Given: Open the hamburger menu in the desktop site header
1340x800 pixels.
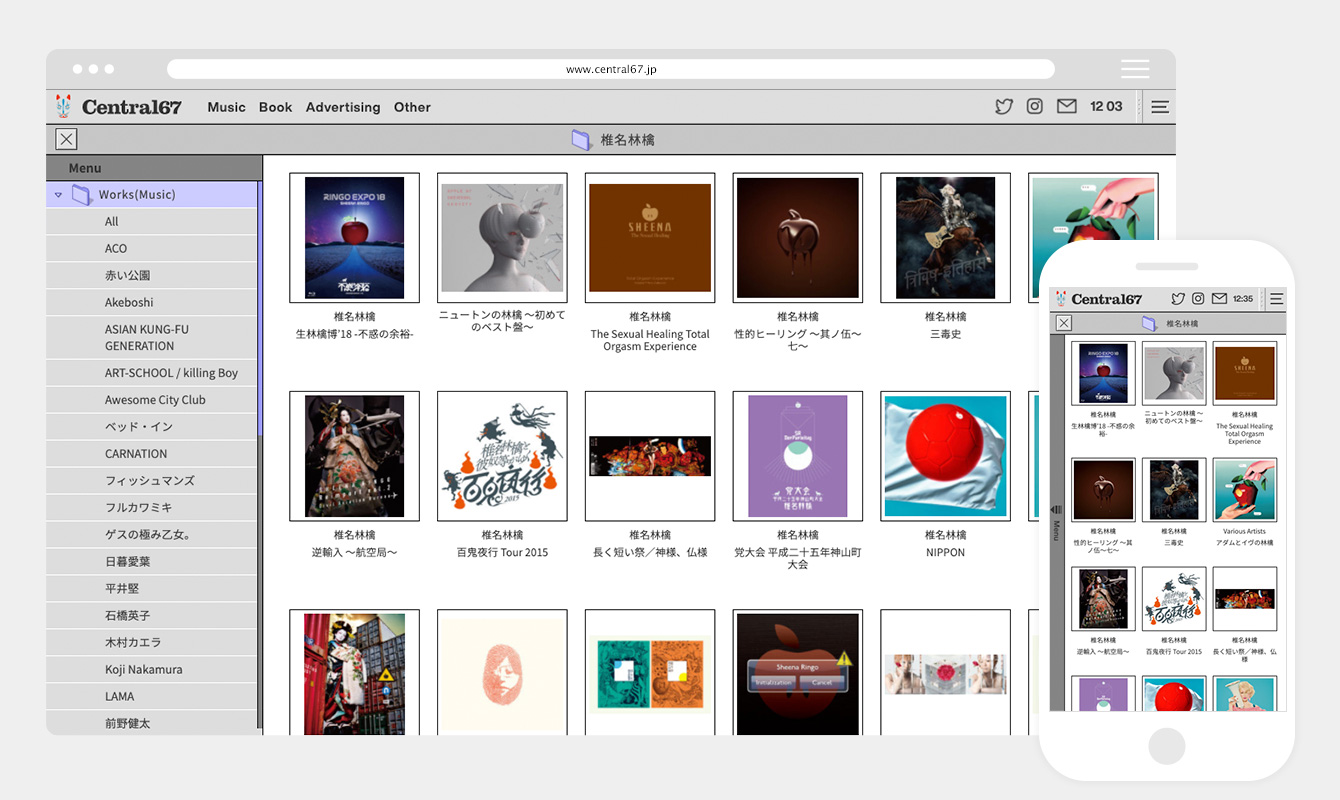Looking at the screenshot, I should pyautogui.click(x=1160, y=107).
